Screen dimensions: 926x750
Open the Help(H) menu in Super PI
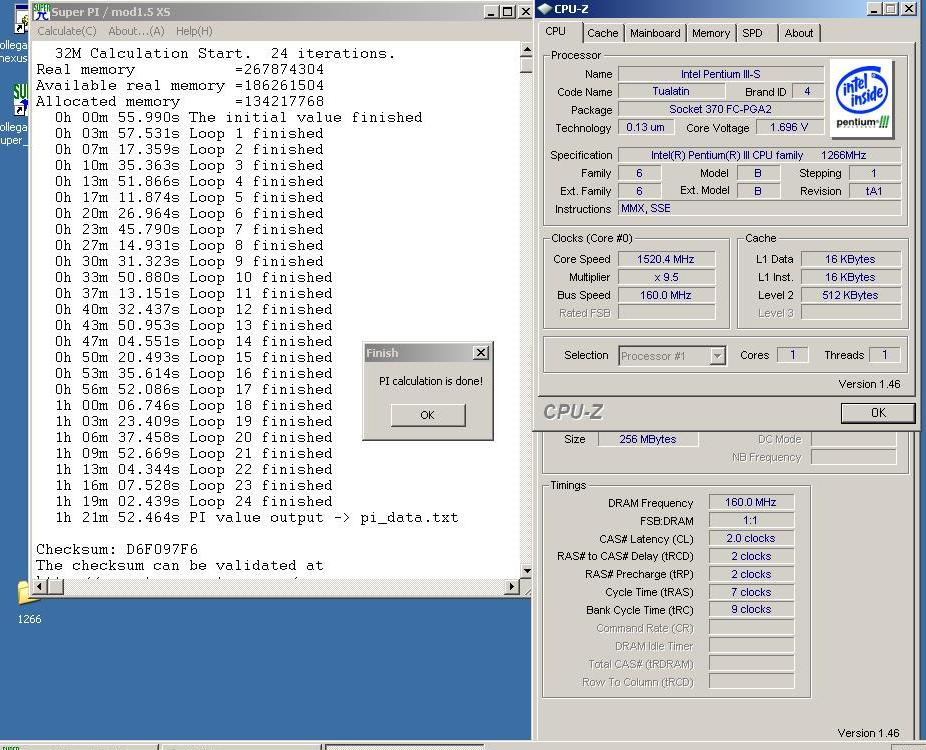coord(194,31)
